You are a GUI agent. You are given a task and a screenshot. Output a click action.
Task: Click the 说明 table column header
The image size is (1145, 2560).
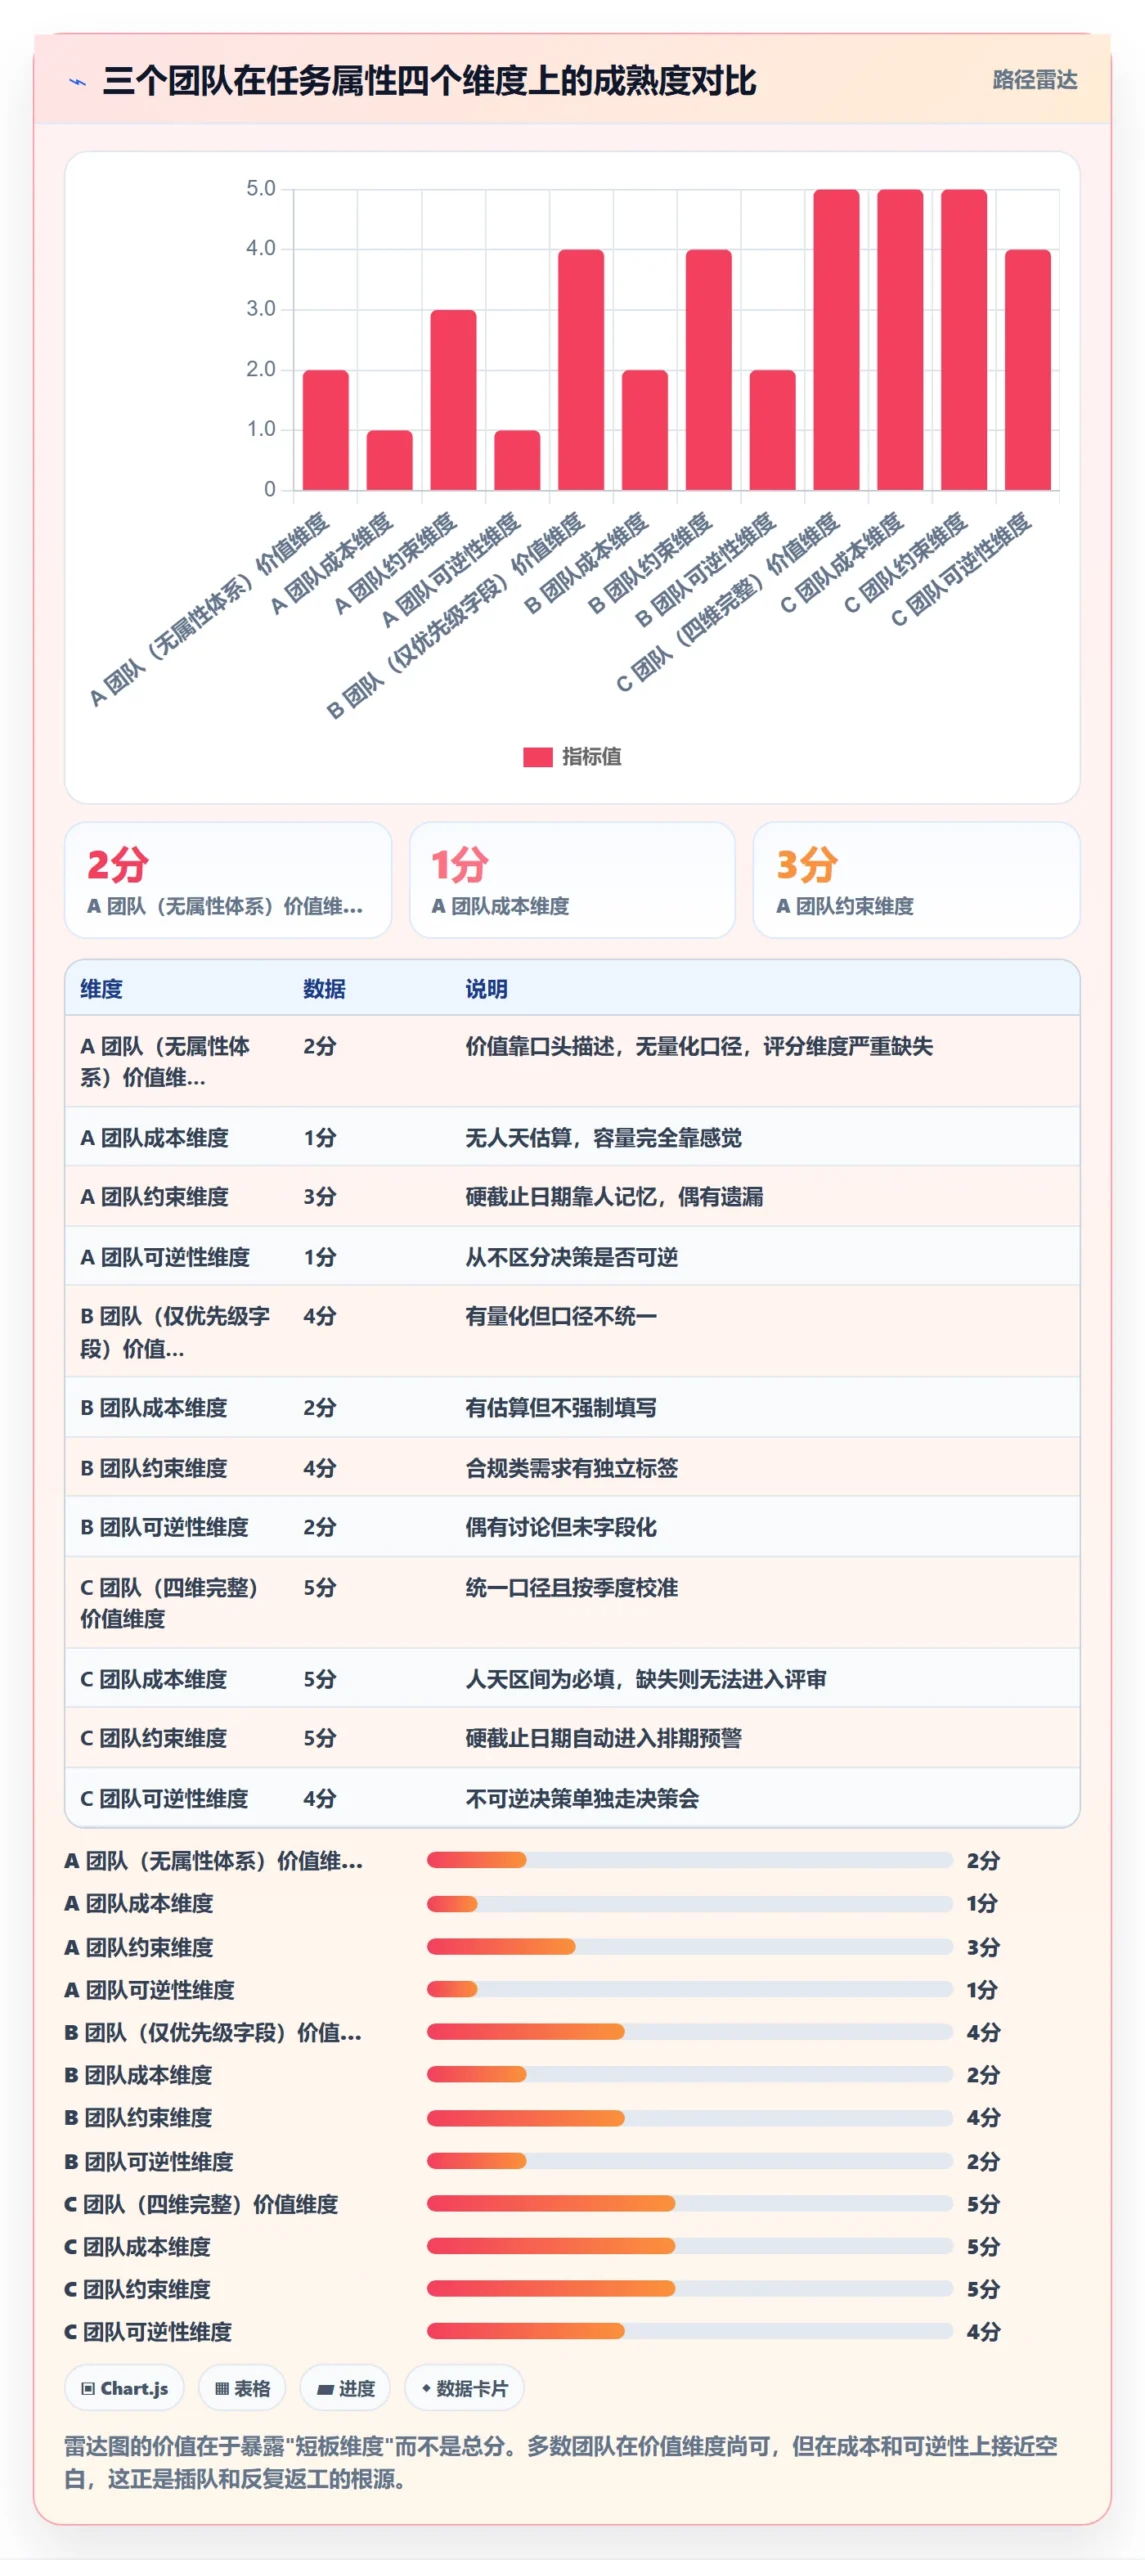click(486, 989)
